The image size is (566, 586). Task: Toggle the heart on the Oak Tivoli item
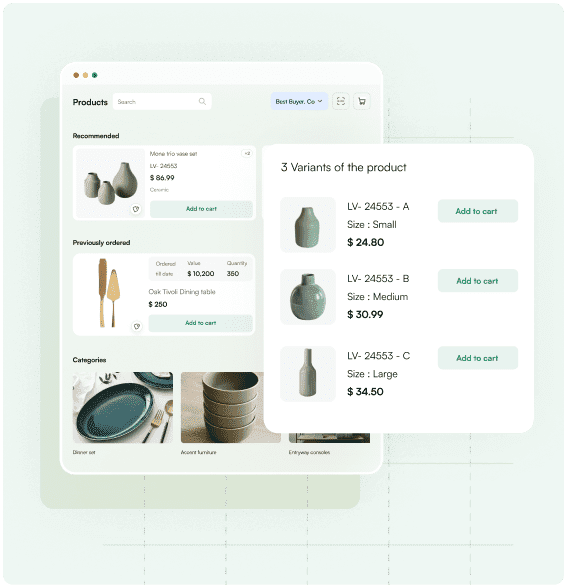click(137, 327)
